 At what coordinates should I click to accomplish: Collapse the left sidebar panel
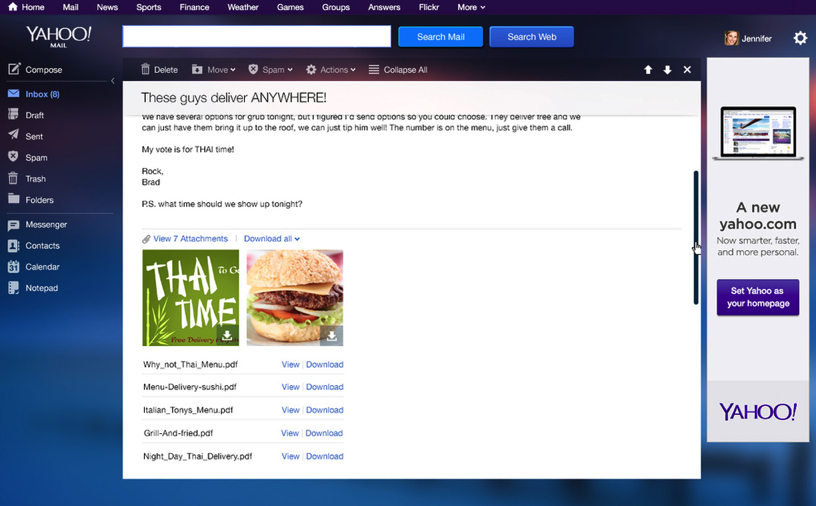click(x=112, y=81)
